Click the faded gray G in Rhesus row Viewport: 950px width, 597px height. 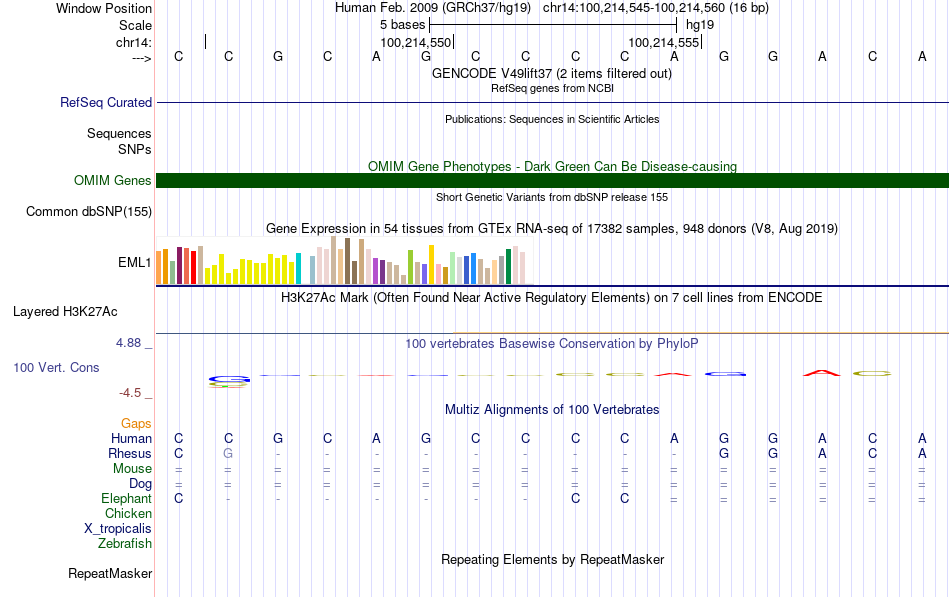click(228, 453)
